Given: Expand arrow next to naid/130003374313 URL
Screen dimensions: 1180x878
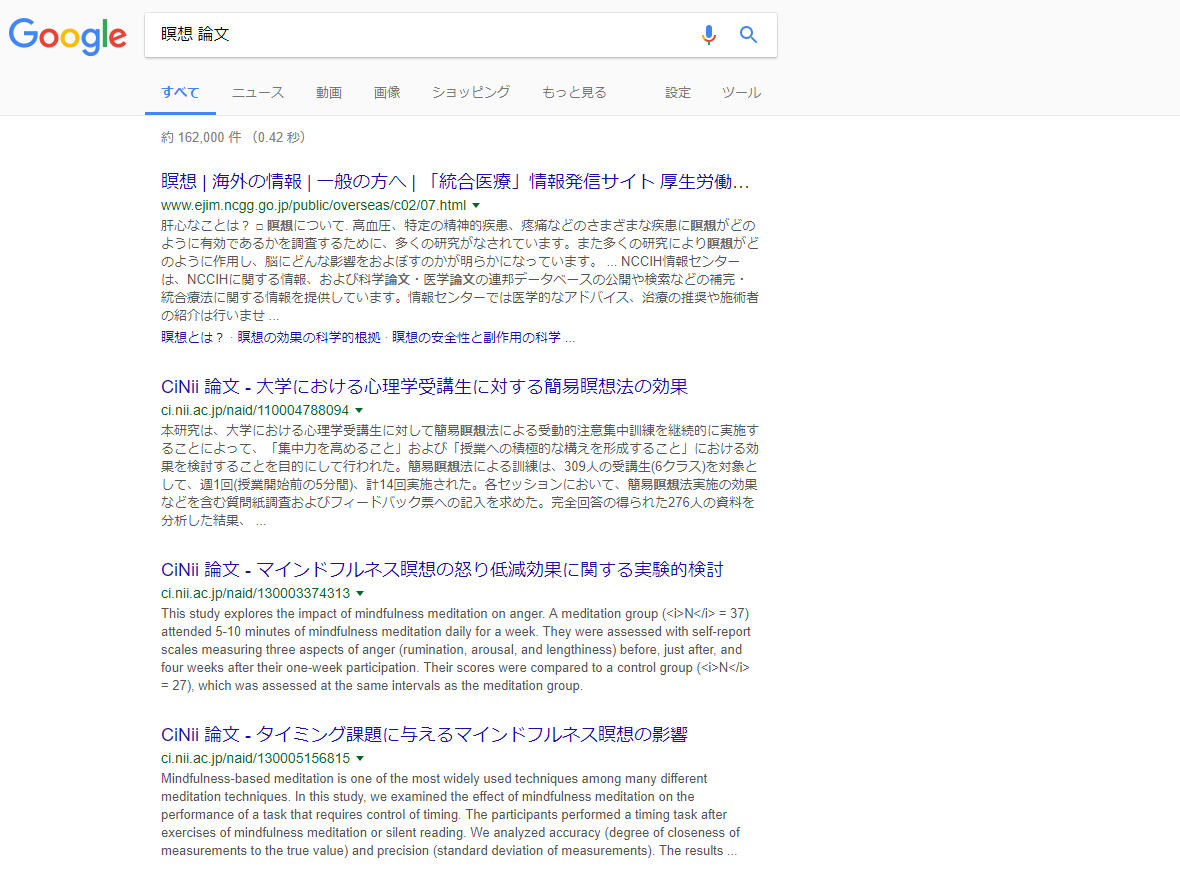Looking at the screenshot, I should 360,594.
